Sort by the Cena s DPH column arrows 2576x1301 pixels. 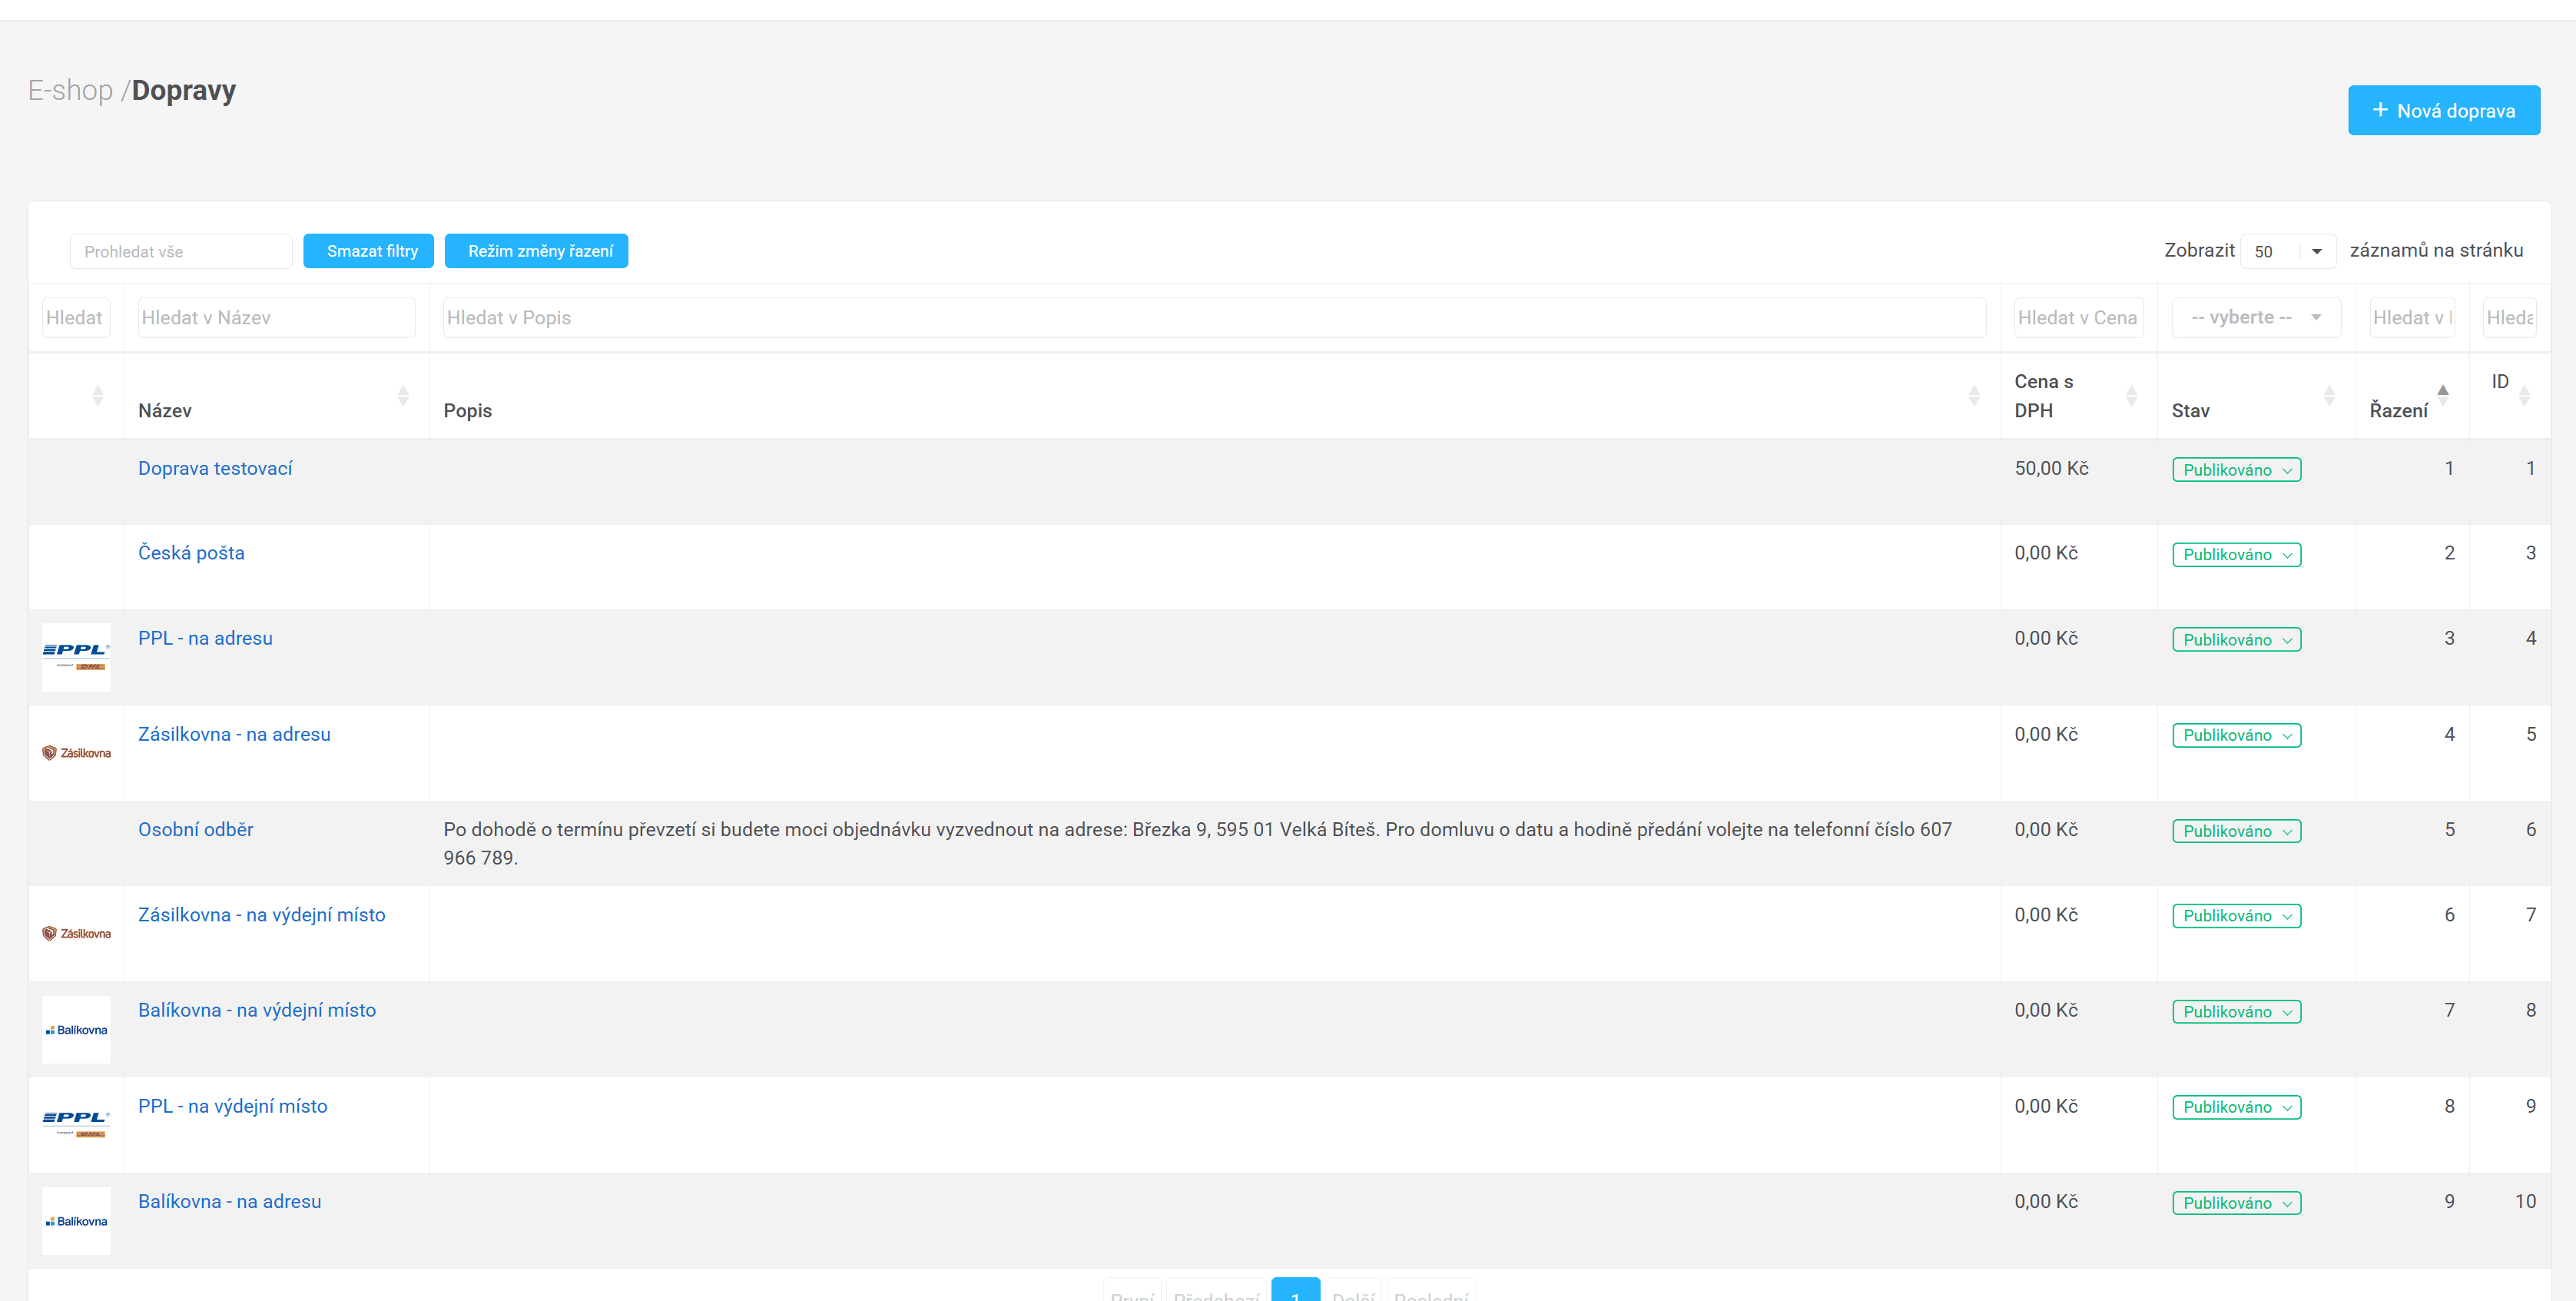coord(2131,396)
